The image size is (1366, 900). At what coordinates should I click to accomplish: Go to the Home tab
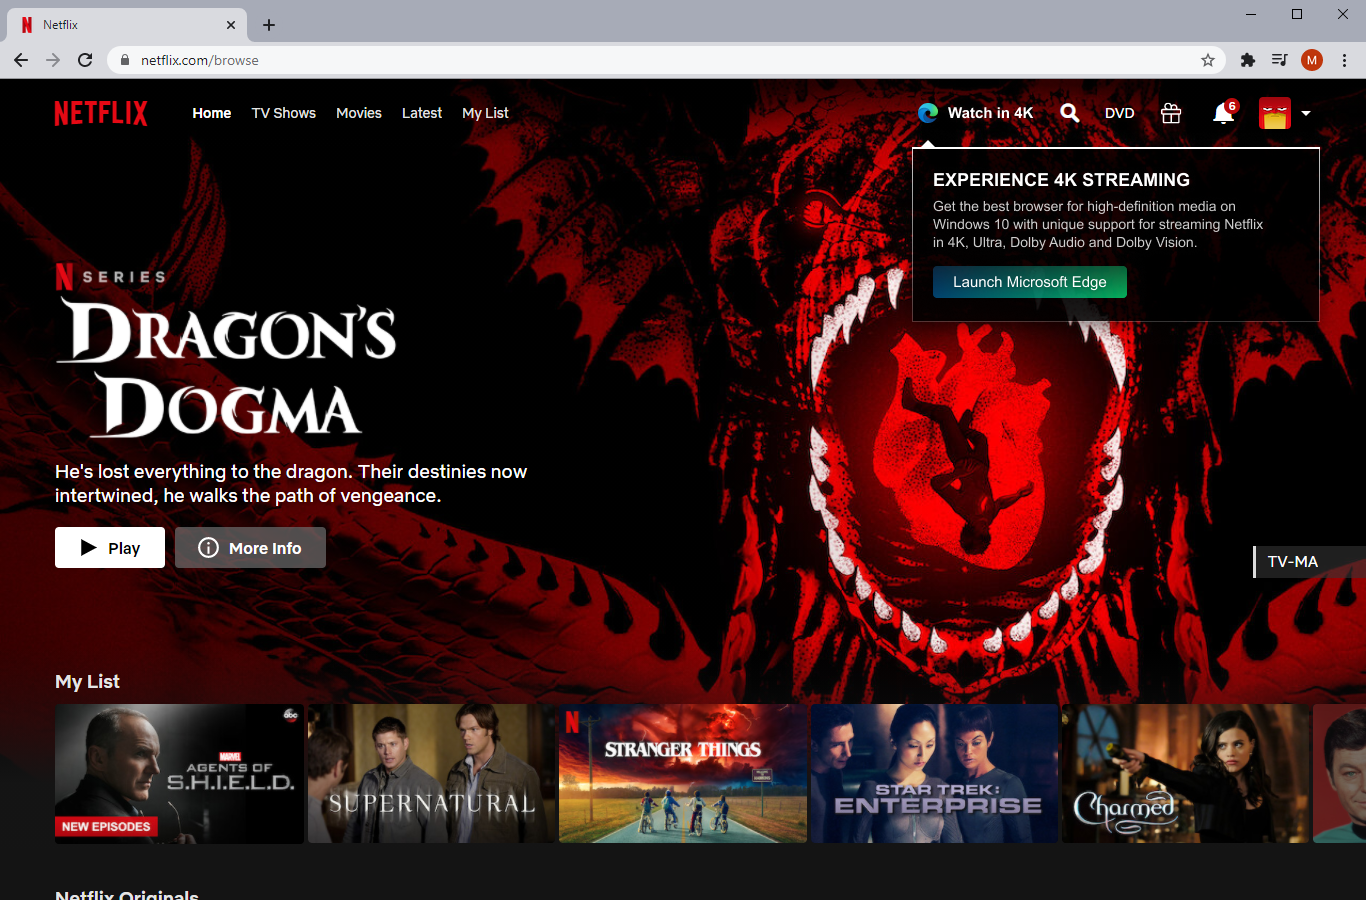point(212,113)
